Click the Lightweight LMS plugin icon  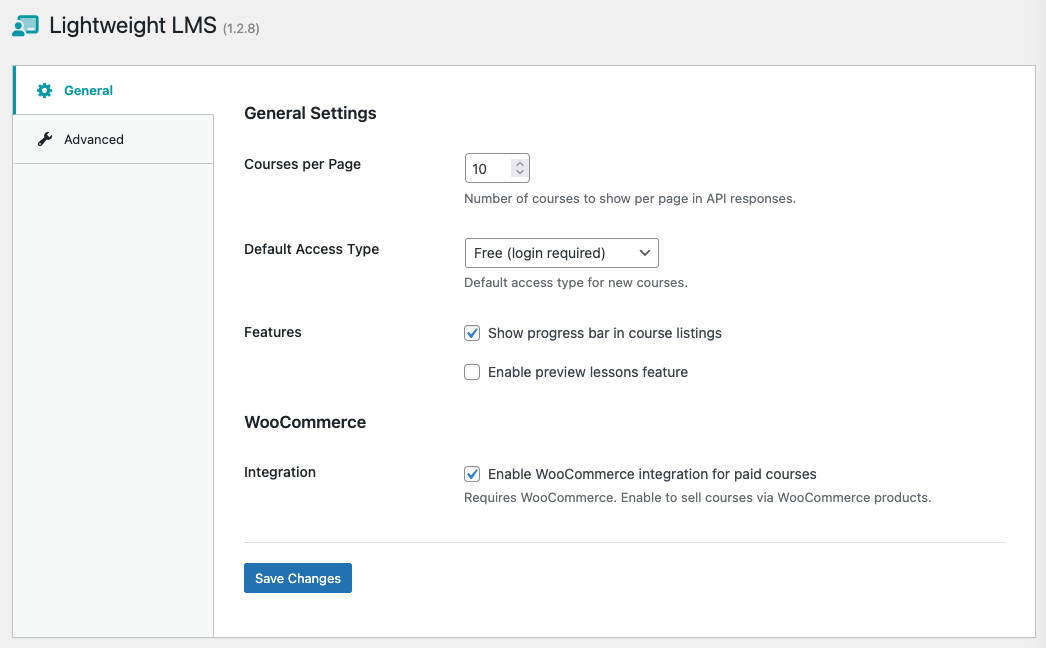coord(25,25)
